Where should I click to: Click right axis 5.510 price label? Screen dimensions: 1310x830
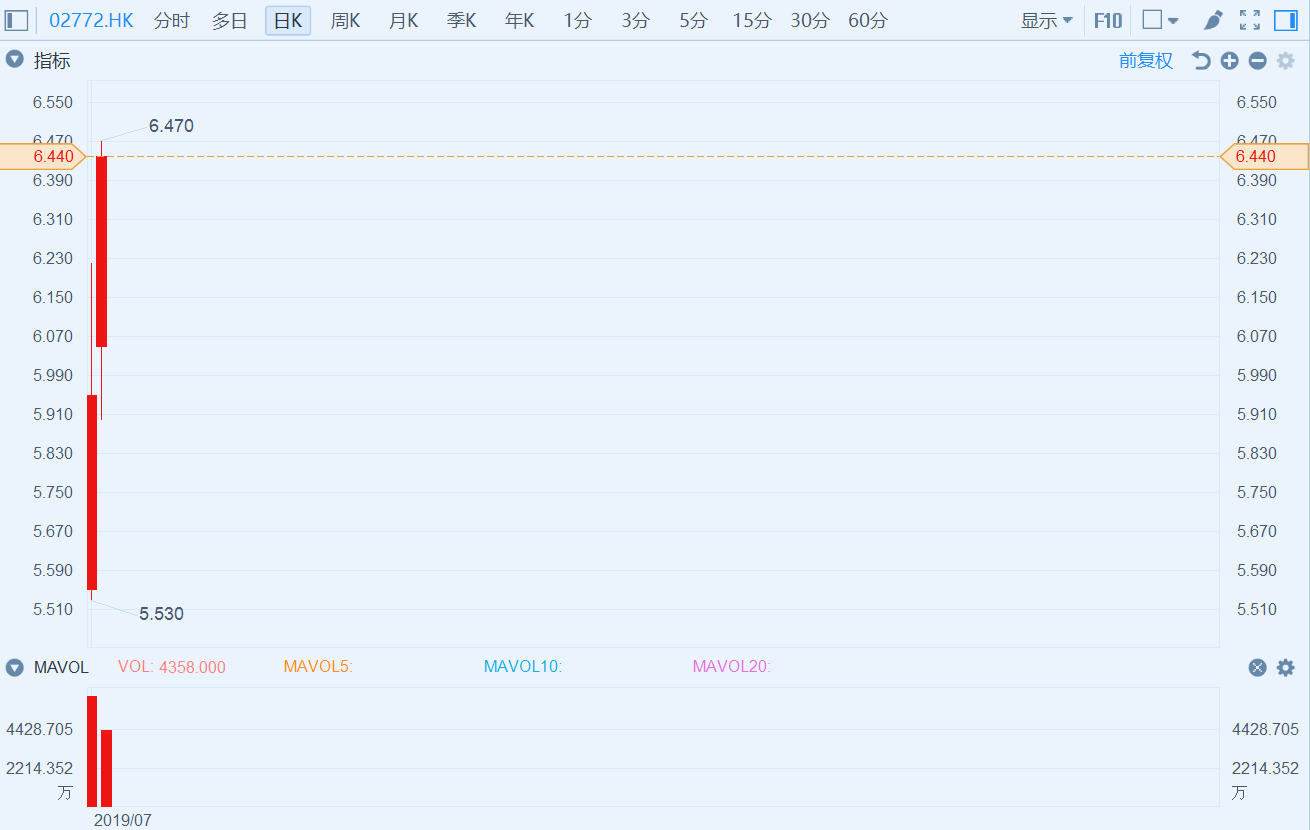pos(1256,609)
